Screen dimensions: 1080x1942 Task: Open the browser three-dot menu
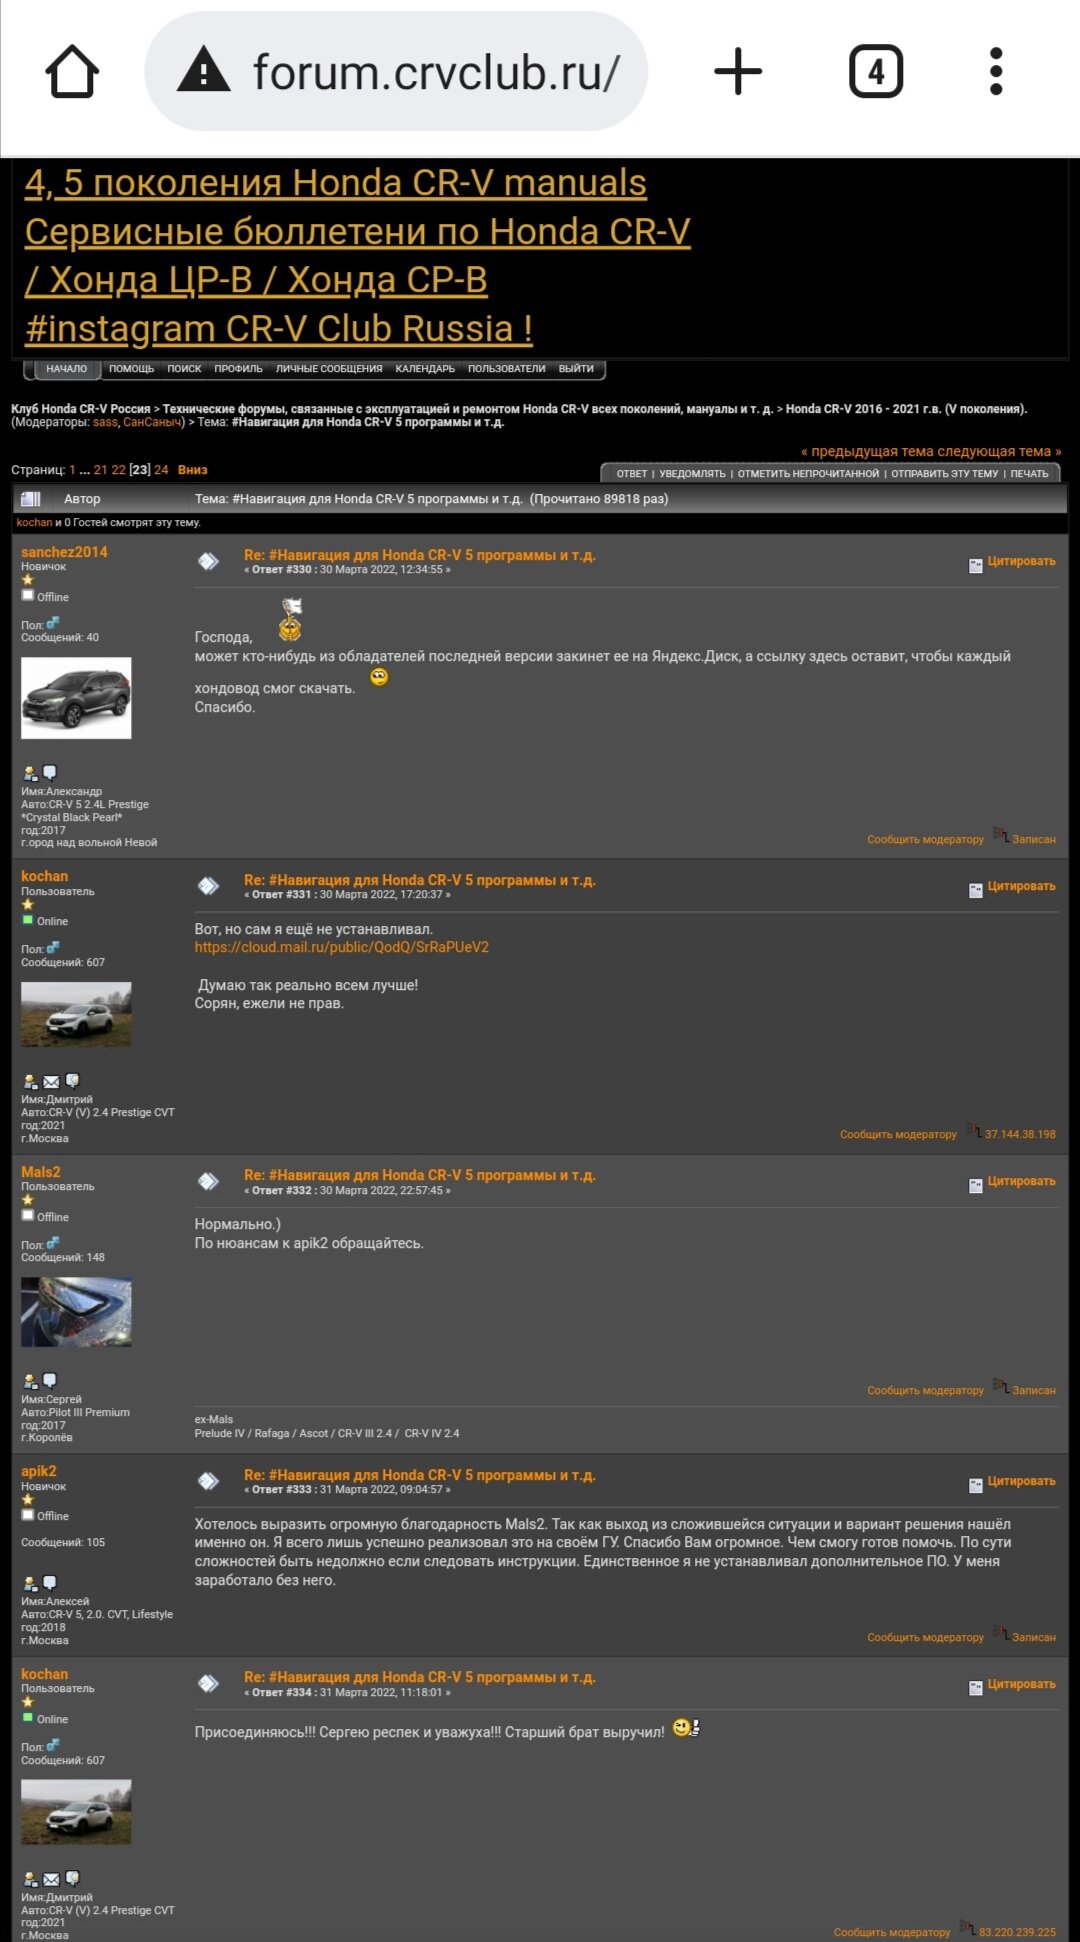(x=996, y=72)
